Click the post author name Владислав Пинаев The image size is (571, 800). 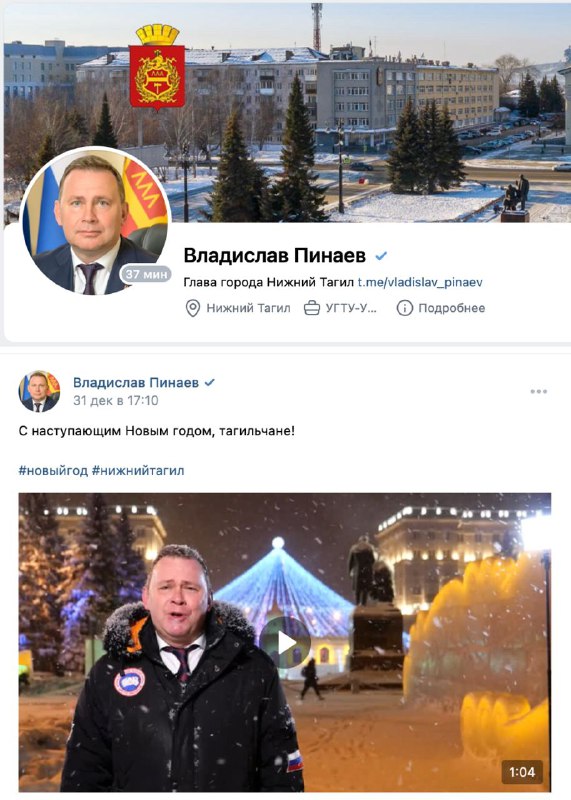(x=136, y=383)
